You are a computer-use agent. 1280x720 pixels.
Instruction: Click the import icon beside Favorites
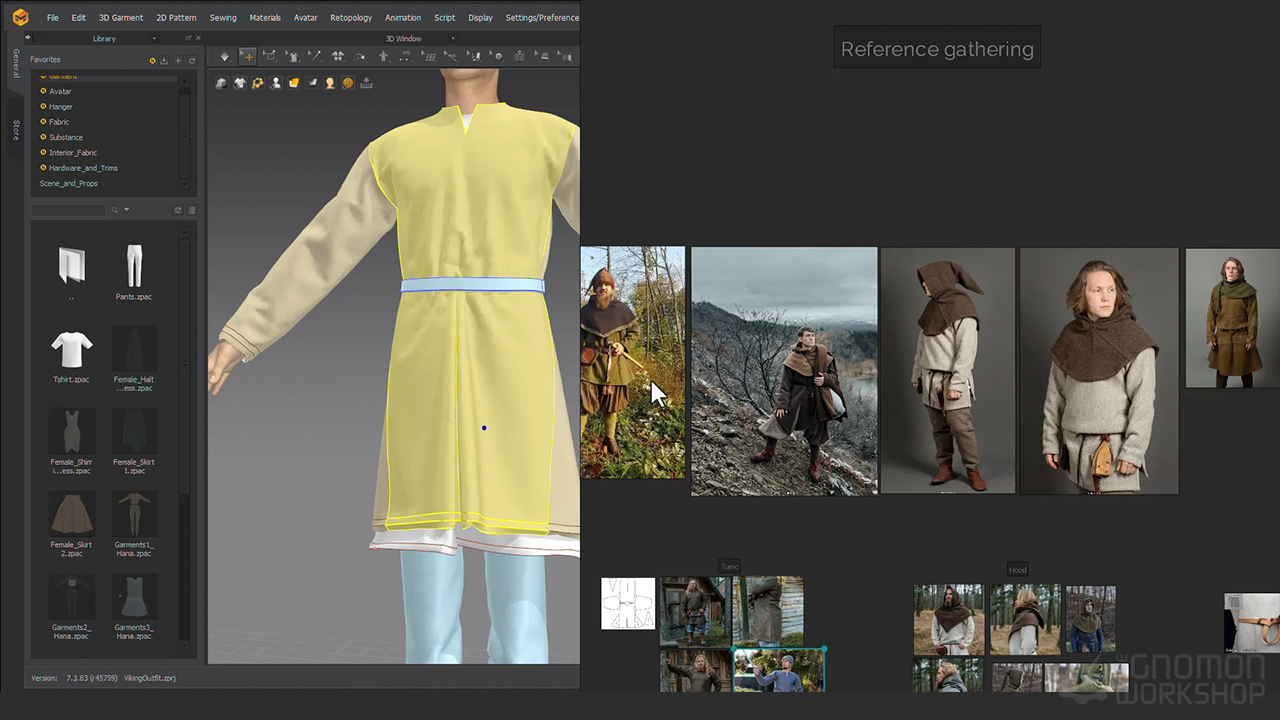(x=164, y=60)
